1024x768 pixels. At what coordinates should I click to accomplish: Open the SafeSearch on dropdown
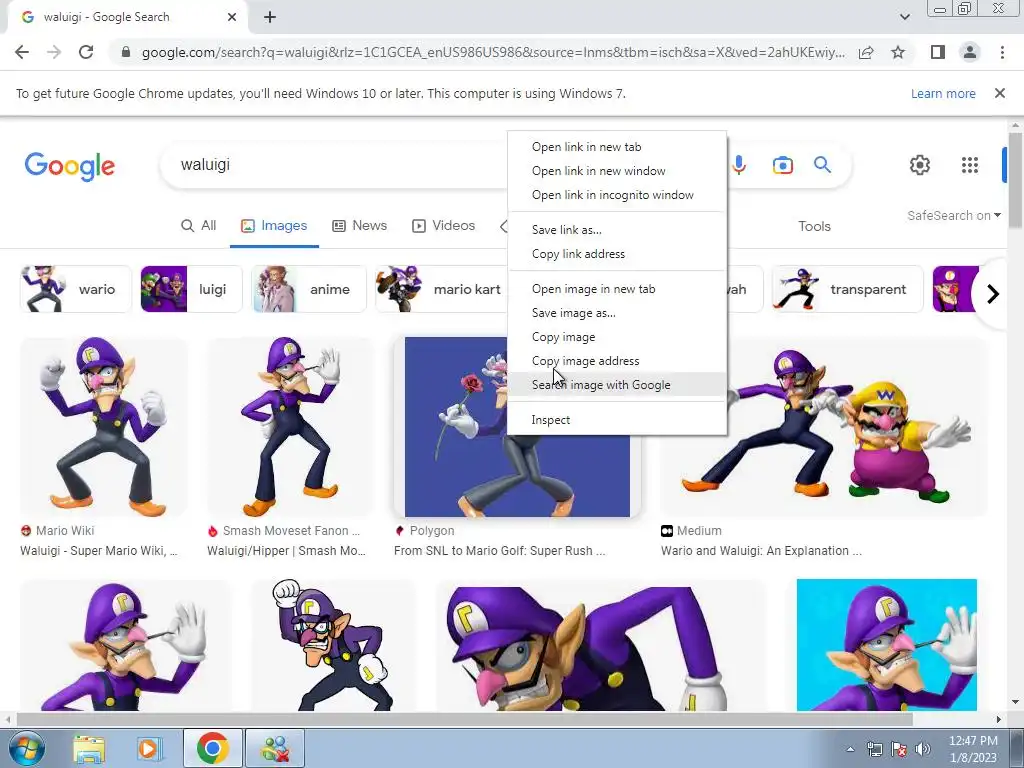953,216
